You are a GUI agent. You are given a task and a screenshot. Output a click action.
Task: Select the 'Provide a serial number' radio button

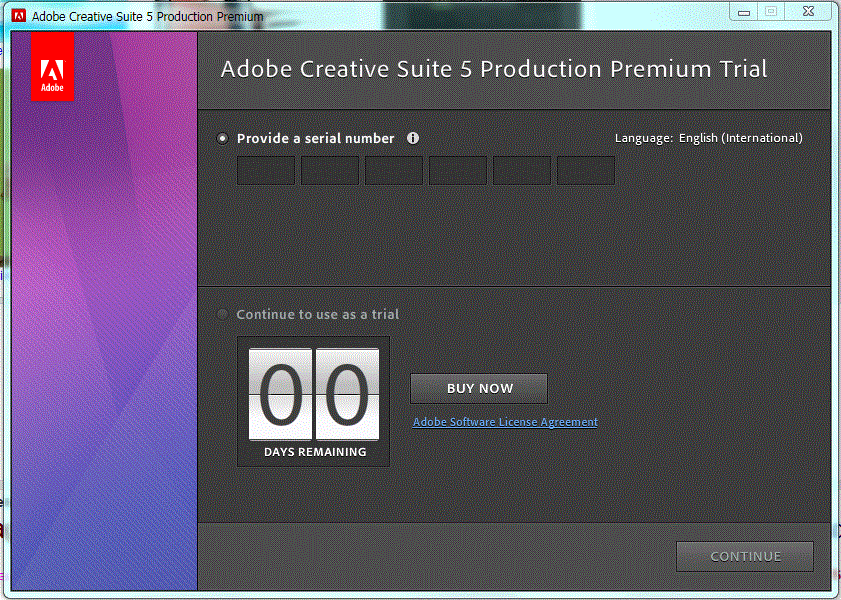click(222, 139)
